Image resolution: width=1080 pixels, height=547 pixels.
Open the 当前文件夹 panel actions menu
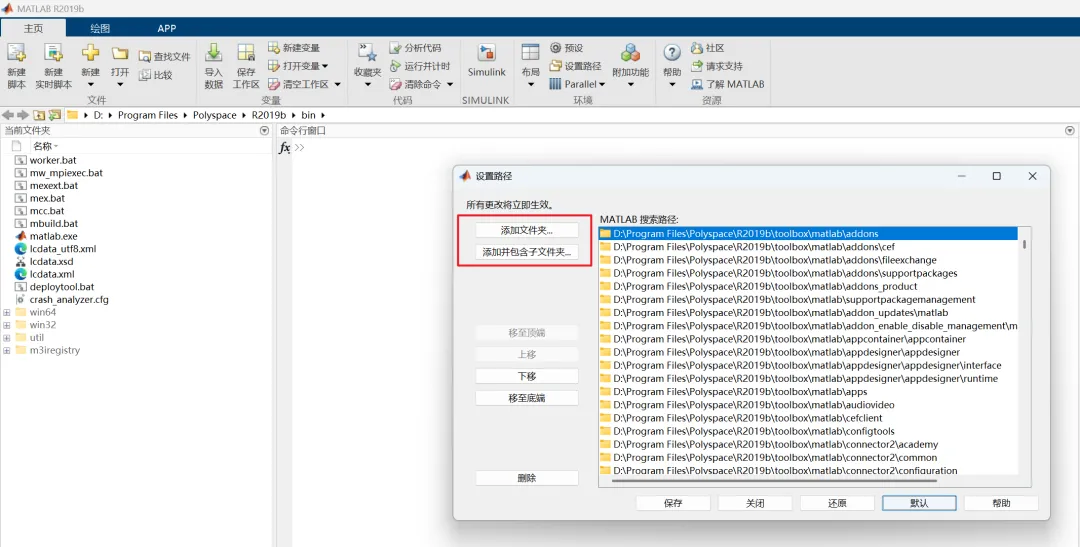pyautogui.click(x=264, y=130)
